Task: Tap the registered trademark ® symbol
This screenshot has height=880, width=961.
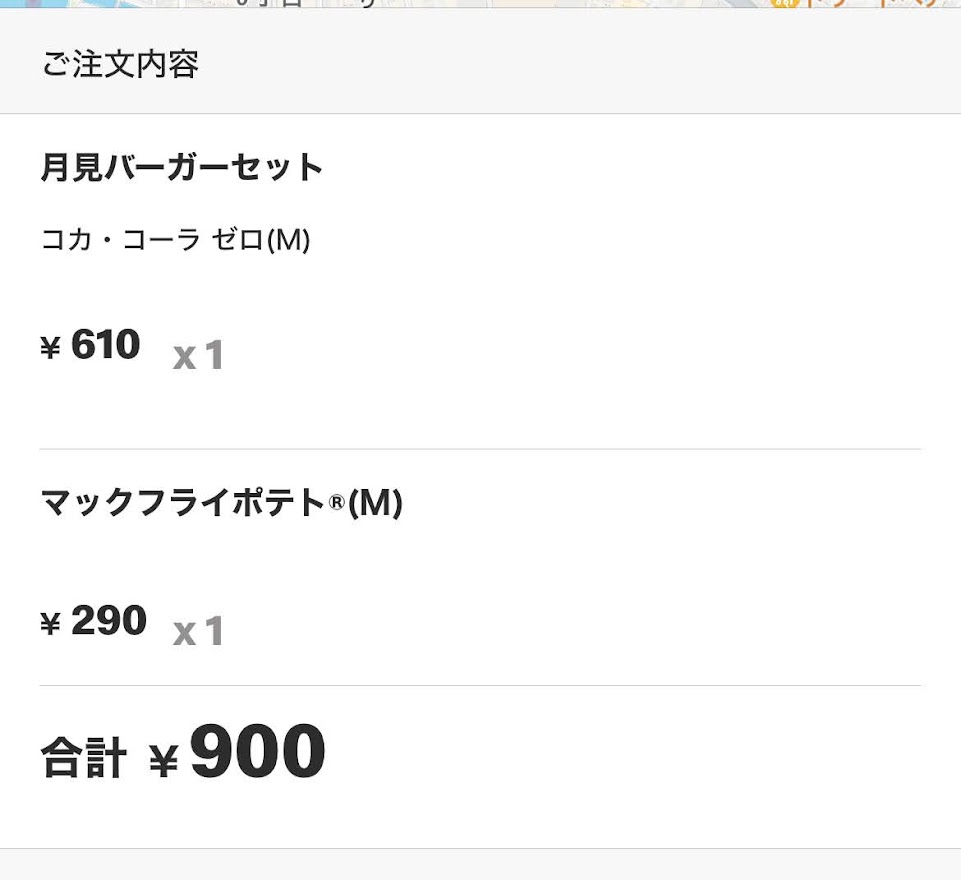Action: tap(336, 503)
